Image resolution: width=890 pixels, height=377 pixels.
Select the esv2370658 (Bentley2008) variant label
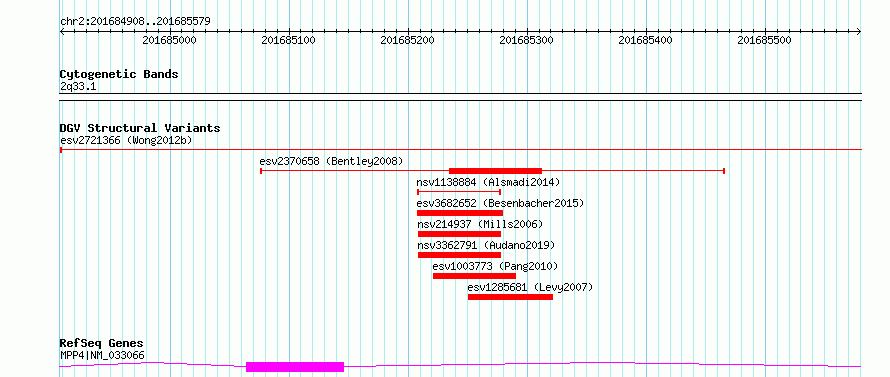(331, 161)
